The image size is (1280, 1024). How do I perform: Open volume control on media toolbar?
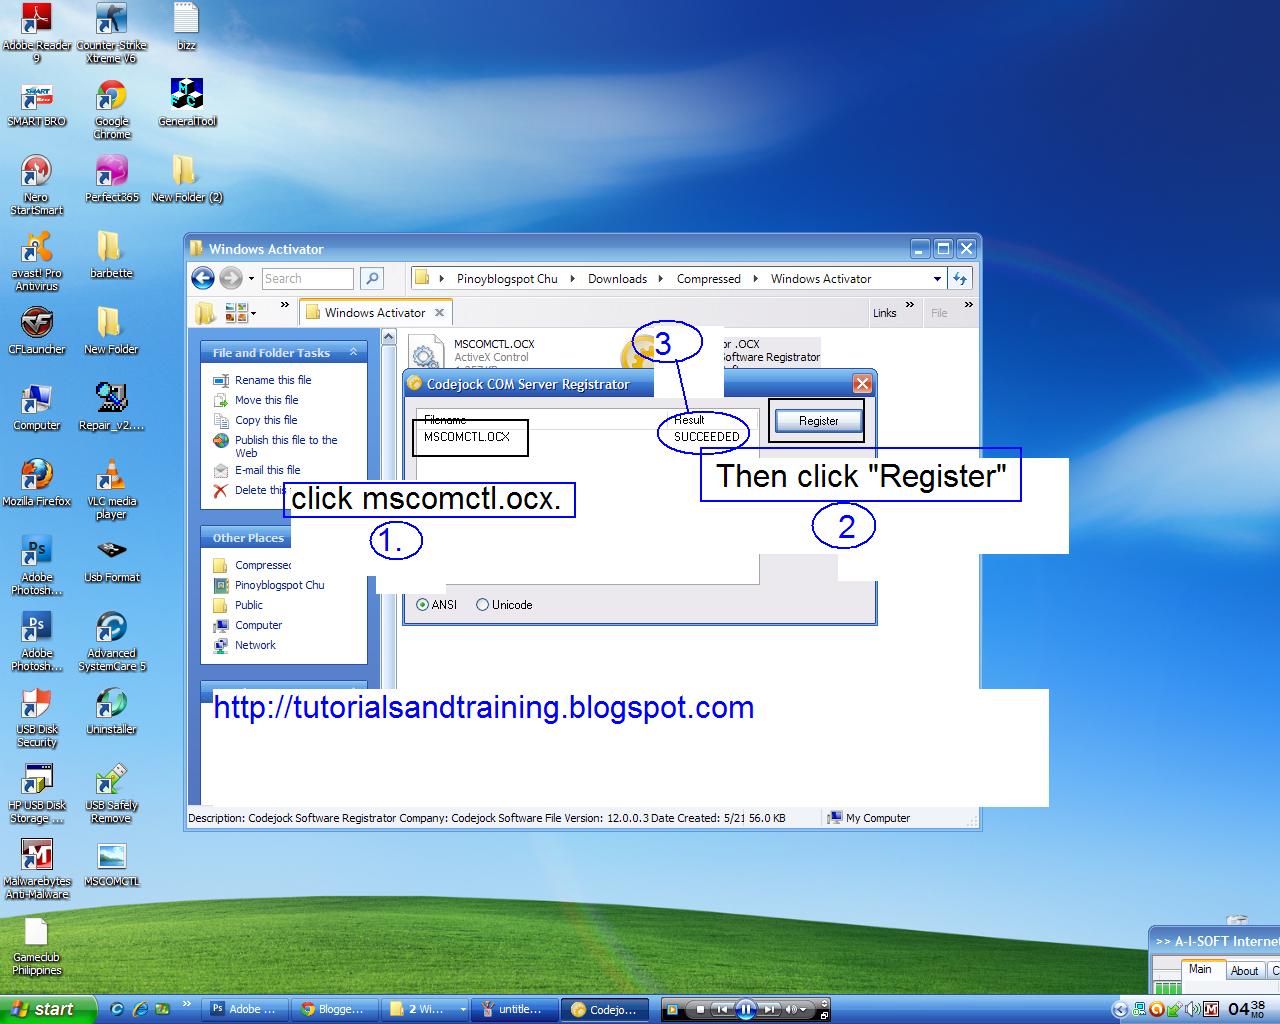pyautogui.click(x=795, y=1010)
